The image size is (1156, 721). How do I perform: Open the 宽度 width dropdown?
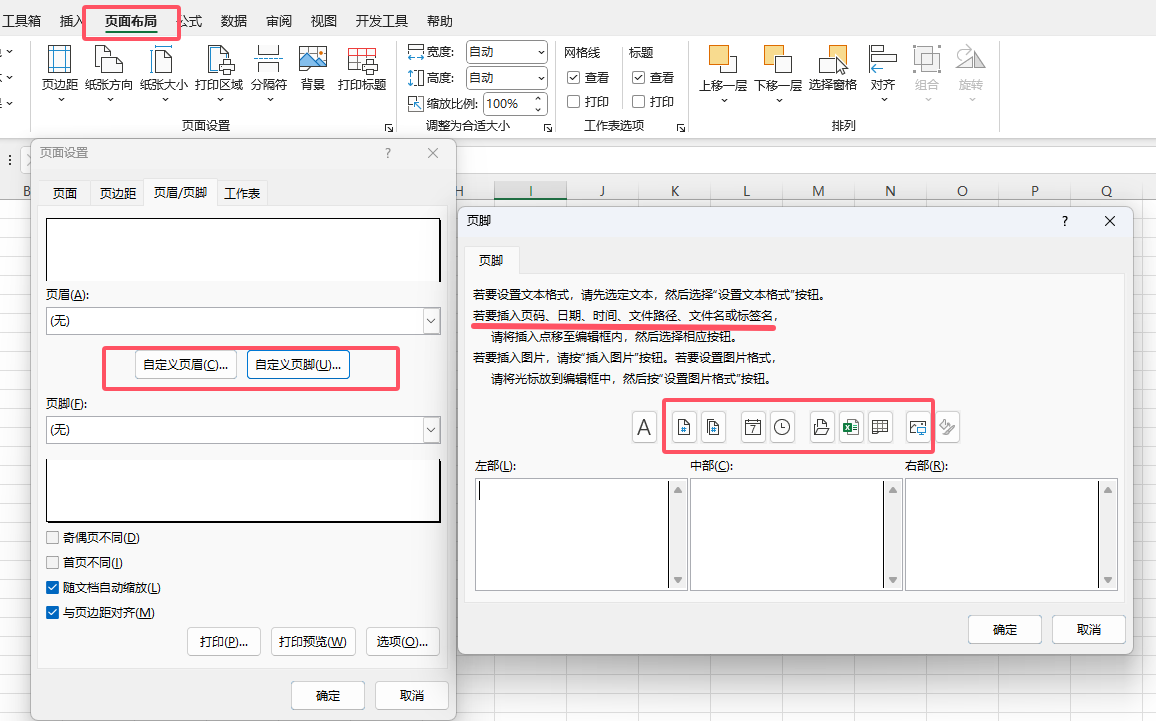(541, 52)
